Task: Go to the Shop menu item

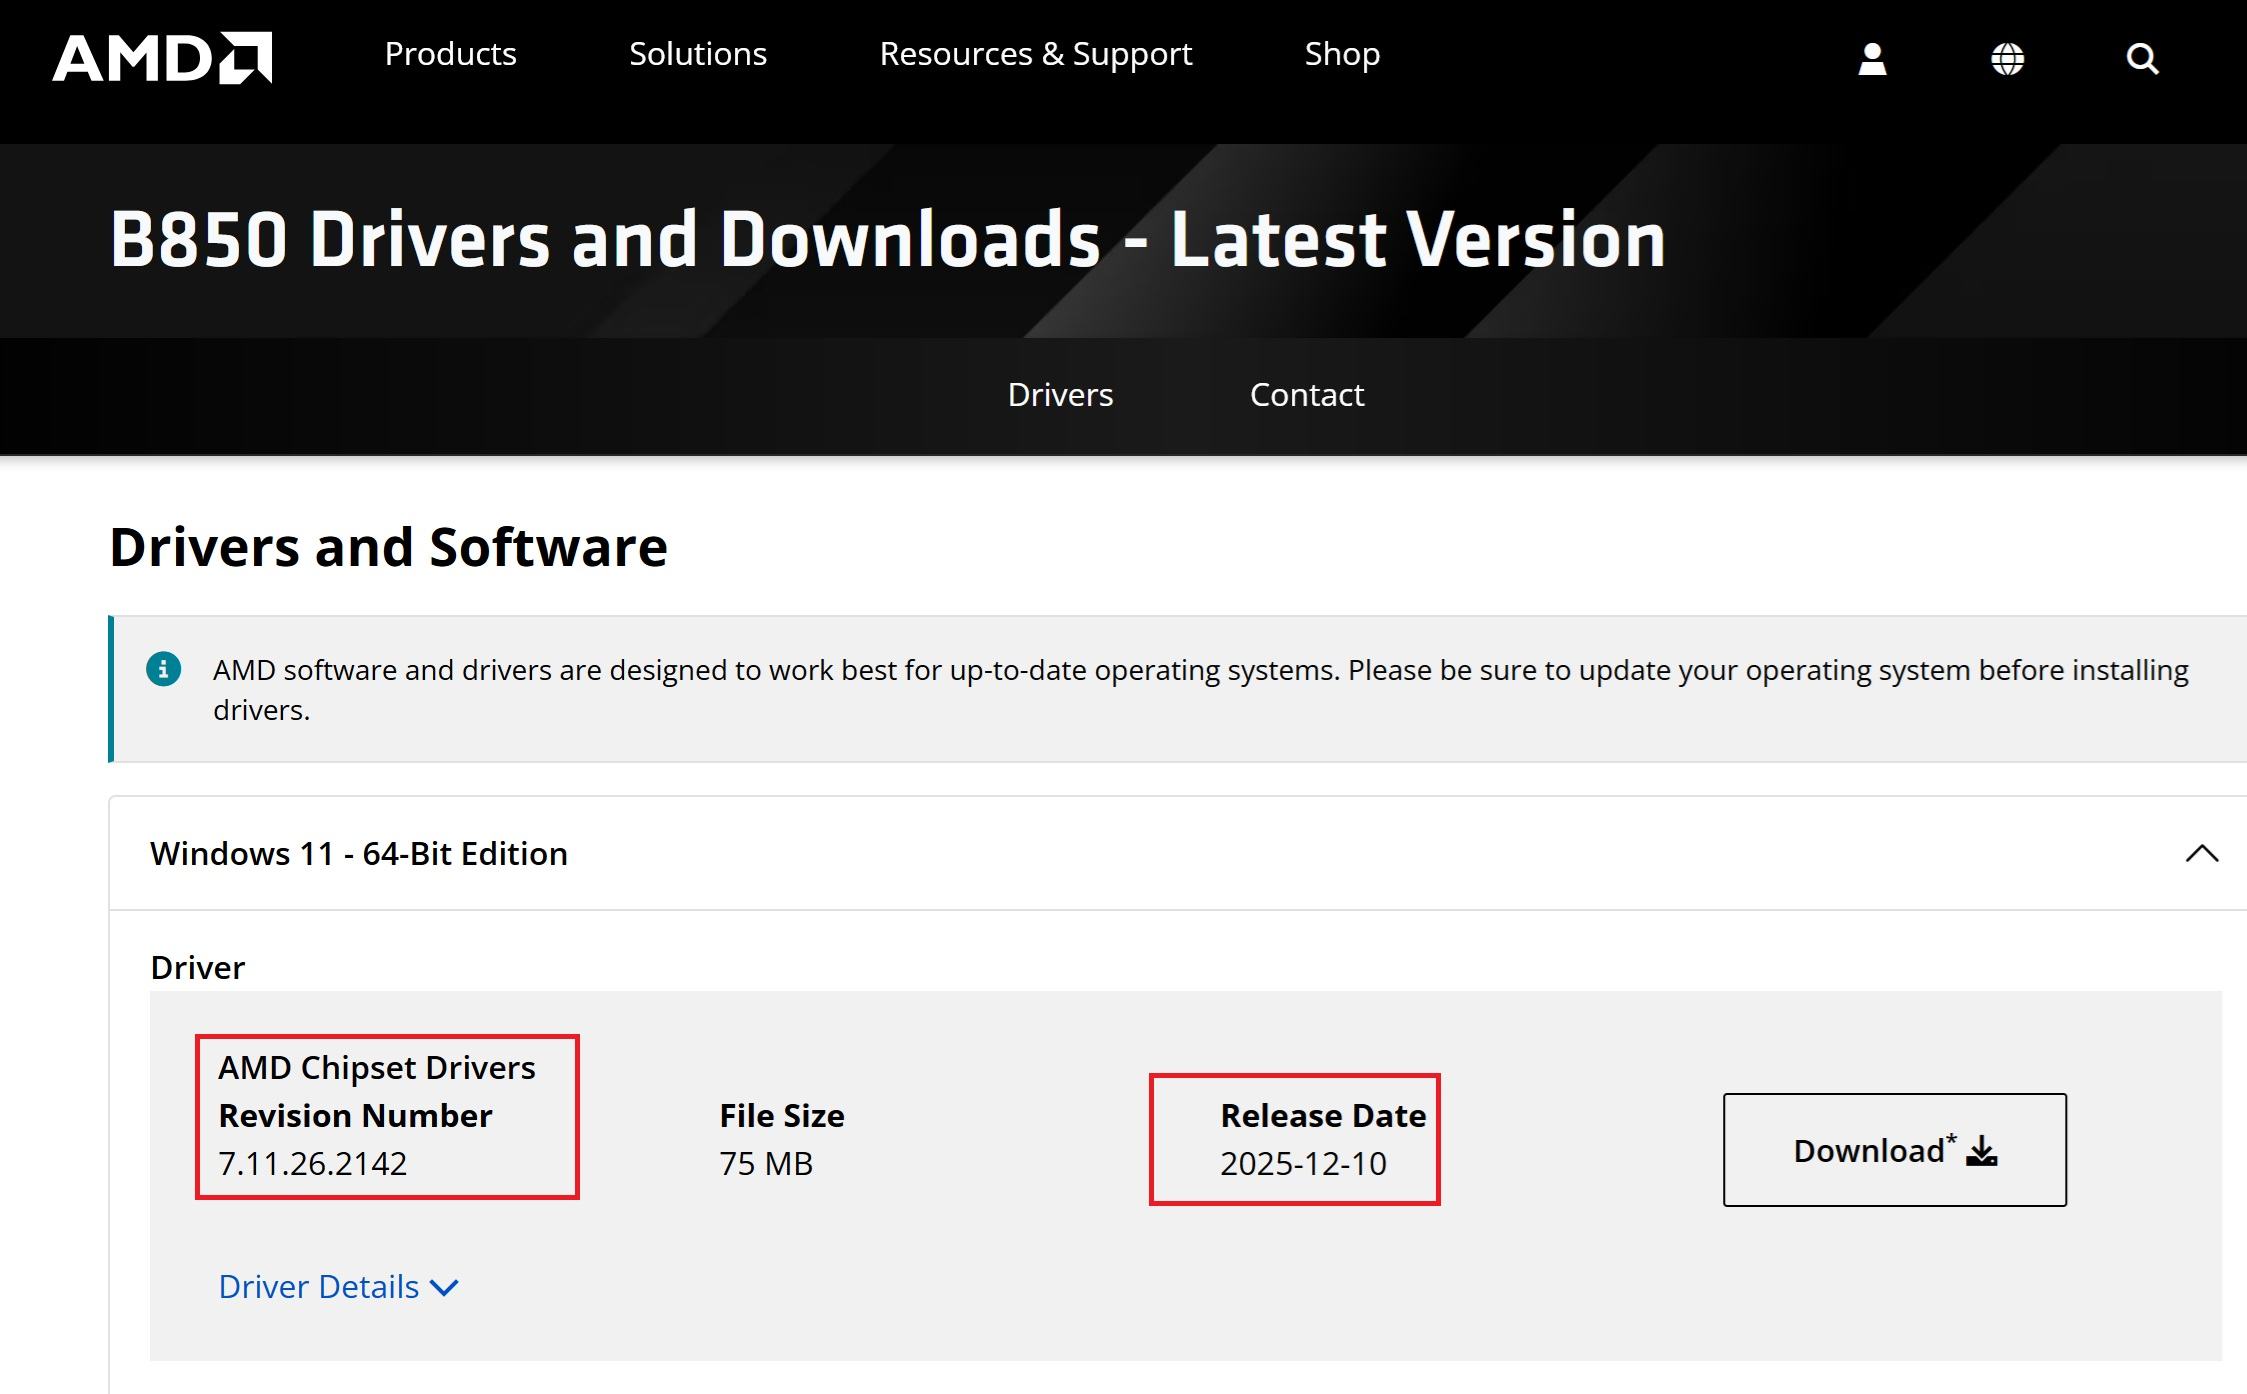Action: pyautogui.click(x=1341, y=54)
